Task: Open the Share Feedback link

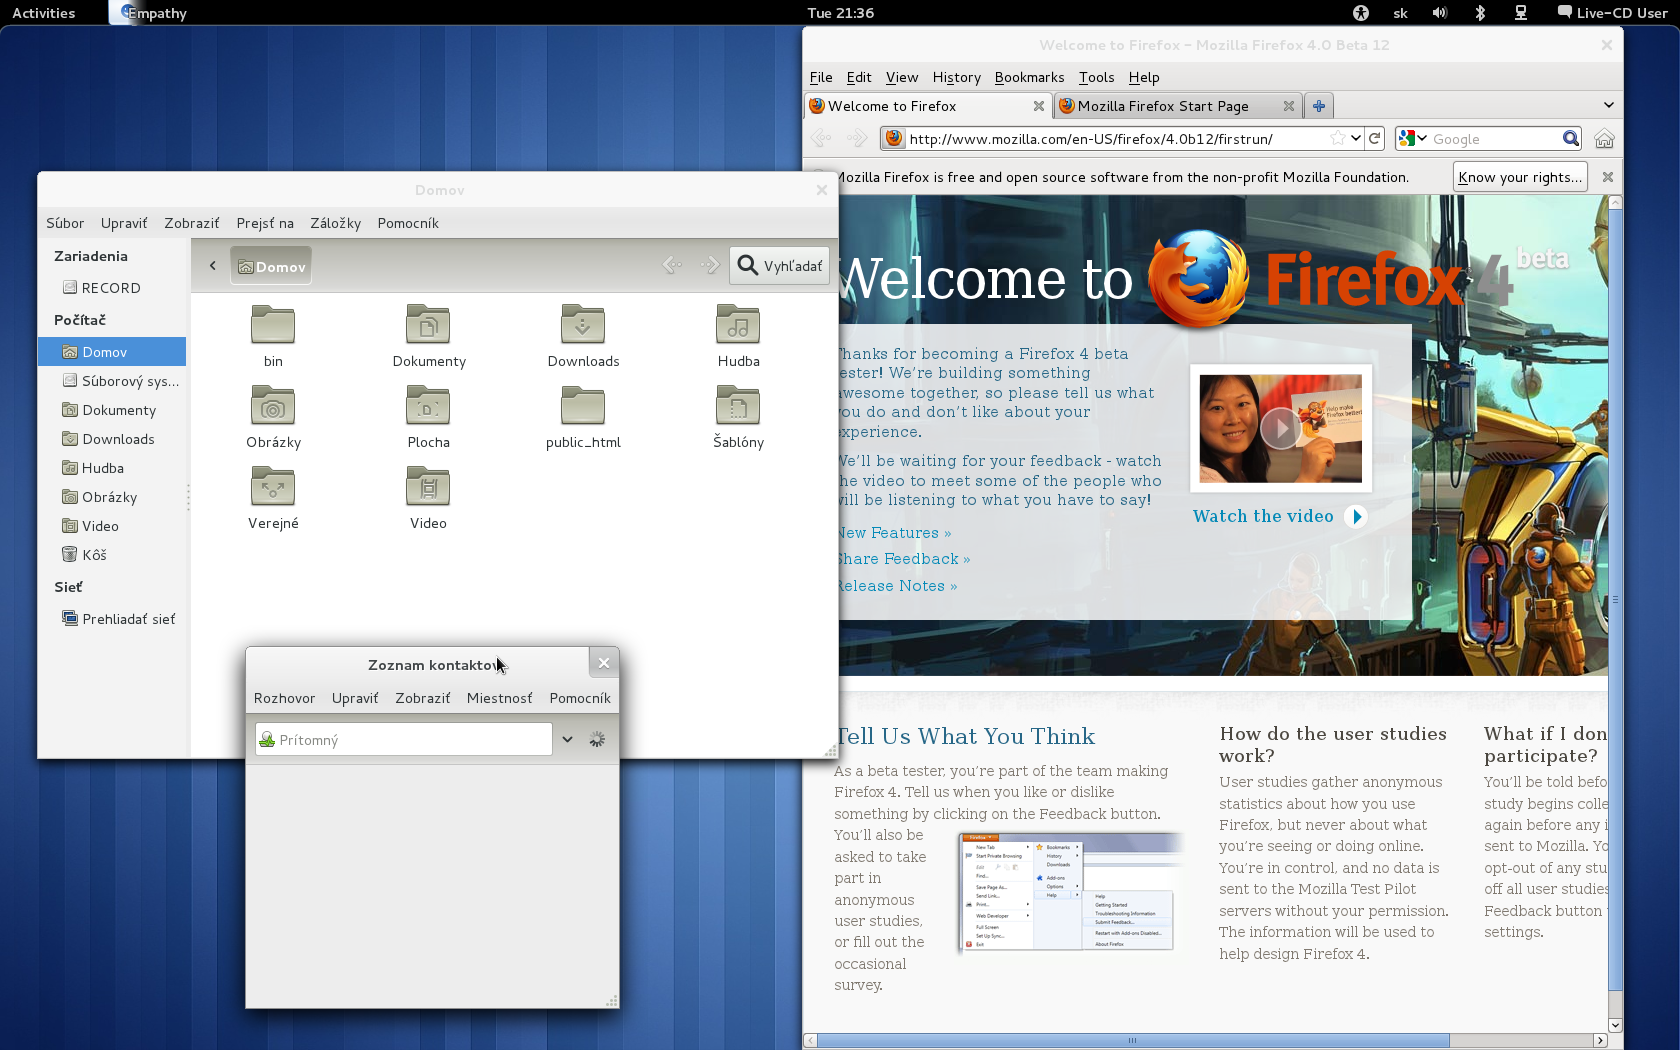Action: (x=904, y=559)
